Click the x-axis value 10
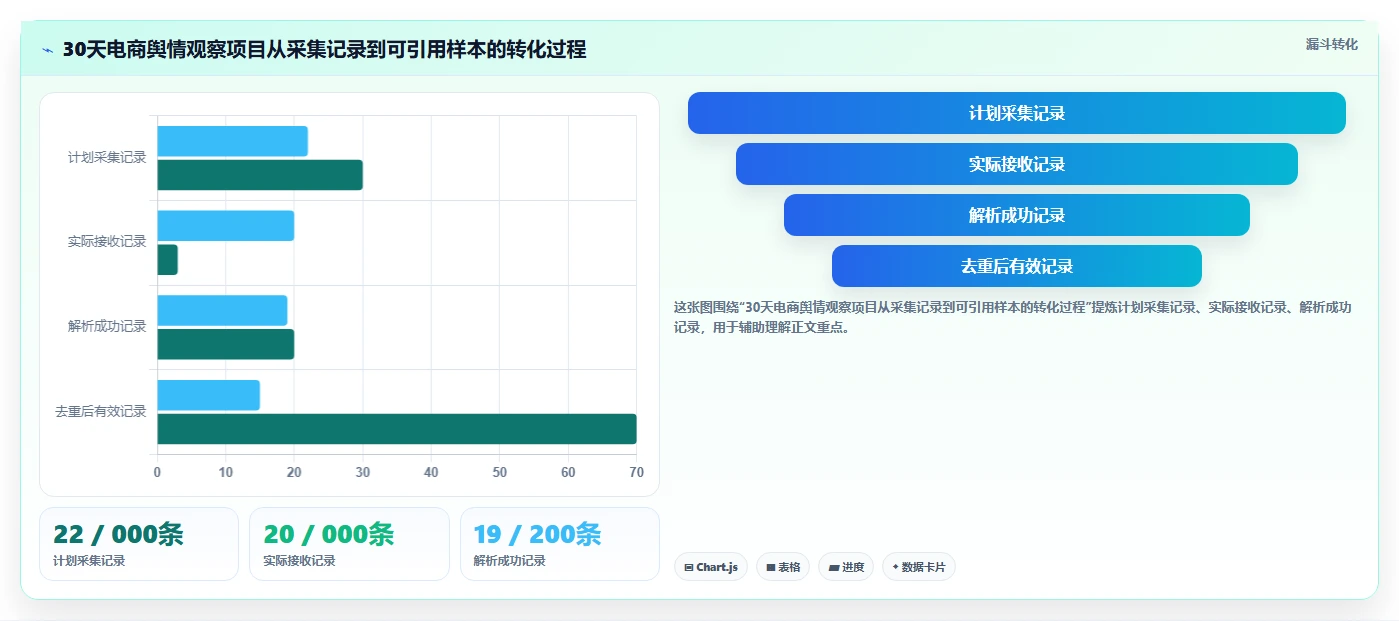The width and height of the screenshot is (1399, 621). coord(226,472)
